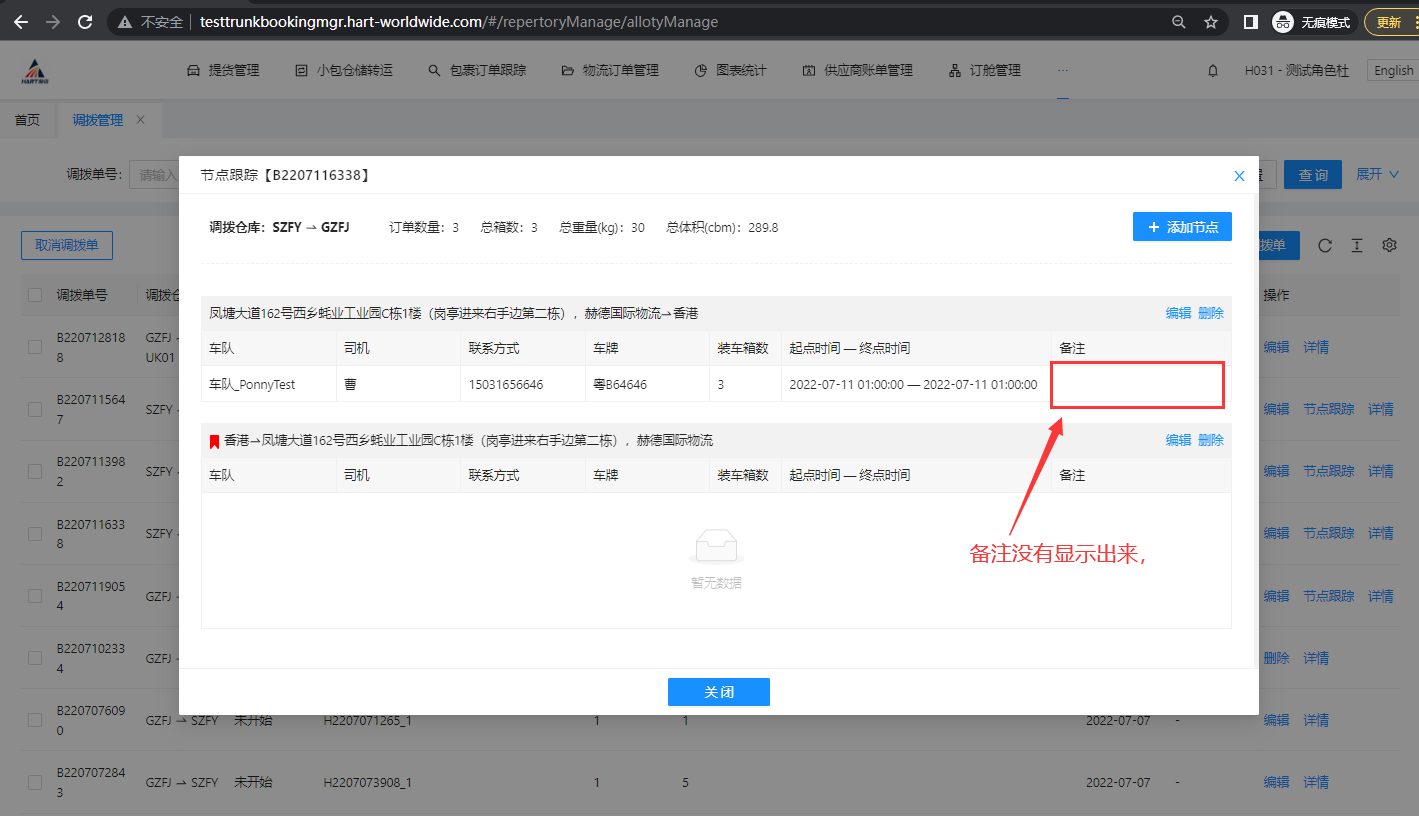Switch to the 首页 tab
This screenshot has height=816, width=1419.
(x=27, y=120)
